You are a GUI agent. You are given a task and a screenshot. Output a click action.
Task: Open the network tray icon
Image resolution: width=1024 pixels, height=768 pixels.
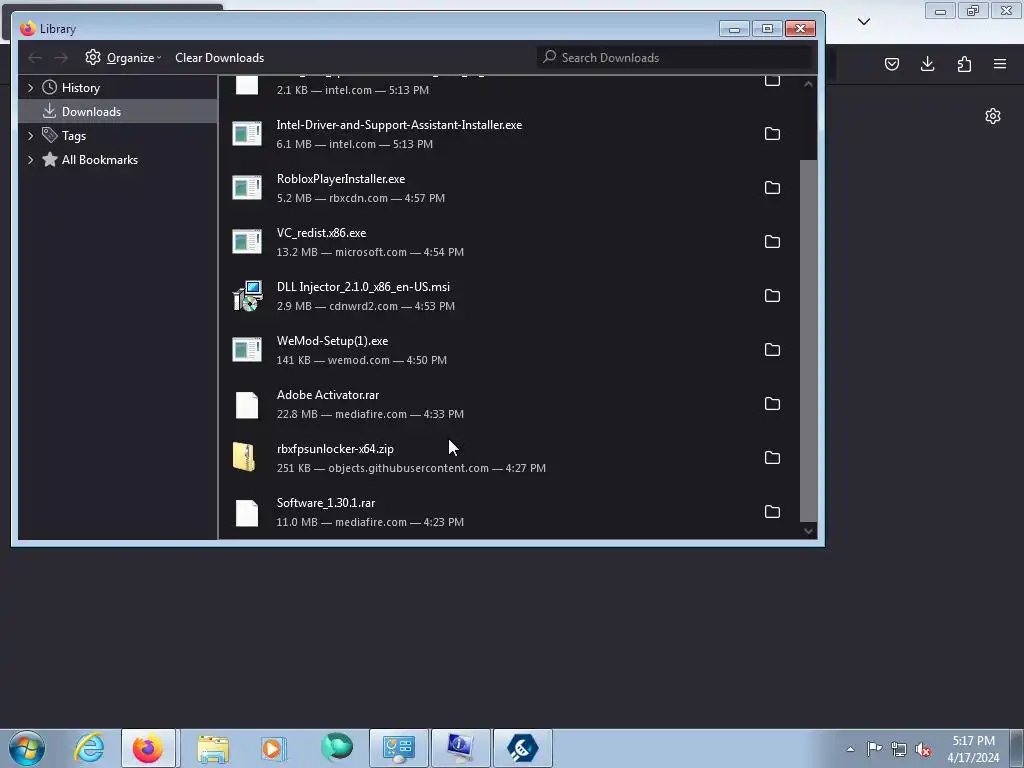click(899, 749)
